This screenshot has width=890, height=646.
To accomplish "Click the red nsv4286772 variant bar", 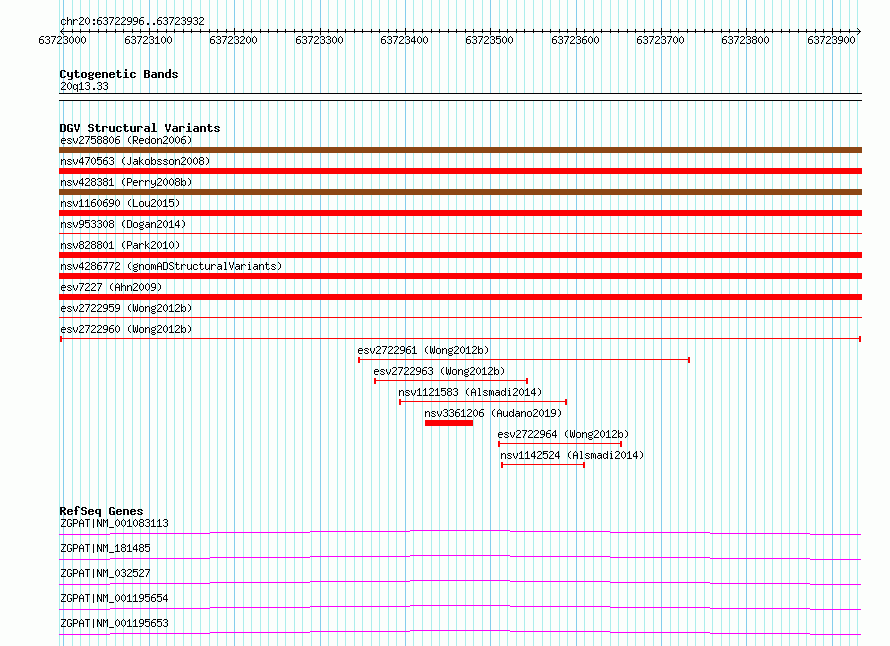I will coord(460,276).
